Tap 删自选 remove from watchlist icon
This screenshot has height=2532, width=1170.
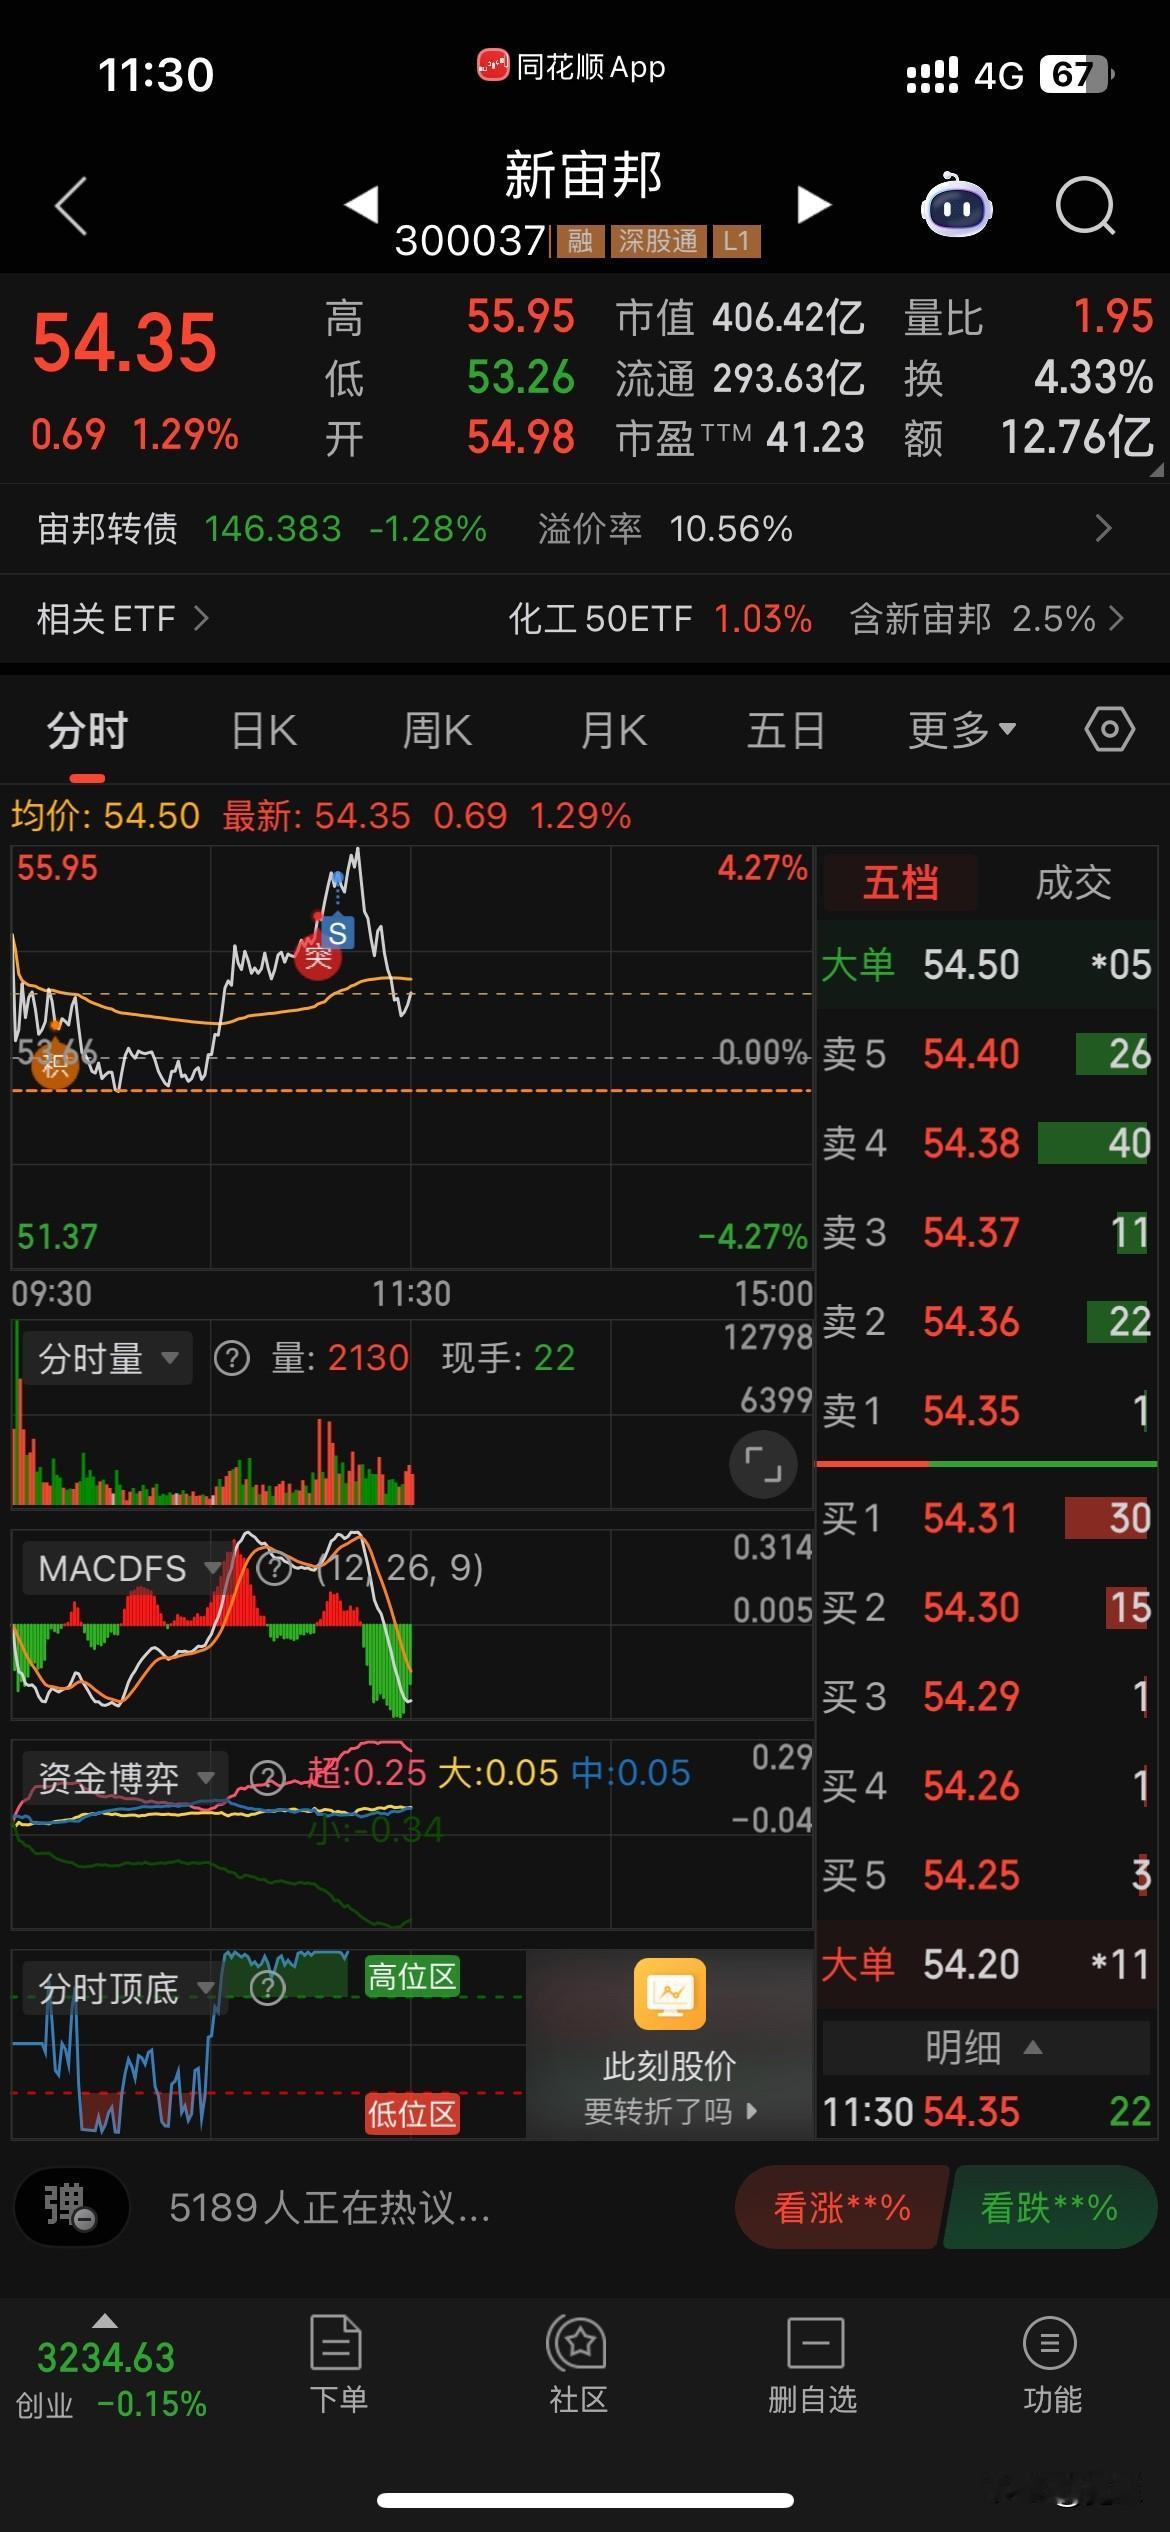click(x=813, y=2364)
